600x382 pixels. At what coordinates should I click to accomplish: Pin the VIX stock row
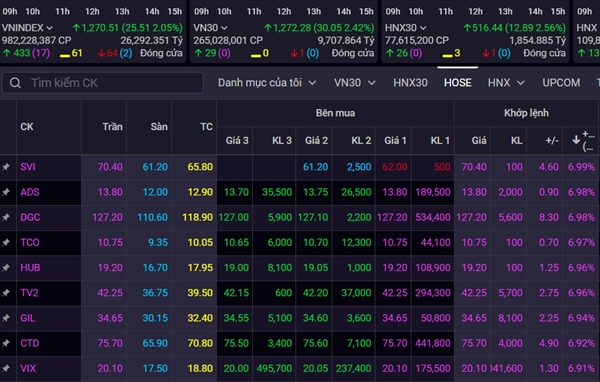[x=6, y=368]
